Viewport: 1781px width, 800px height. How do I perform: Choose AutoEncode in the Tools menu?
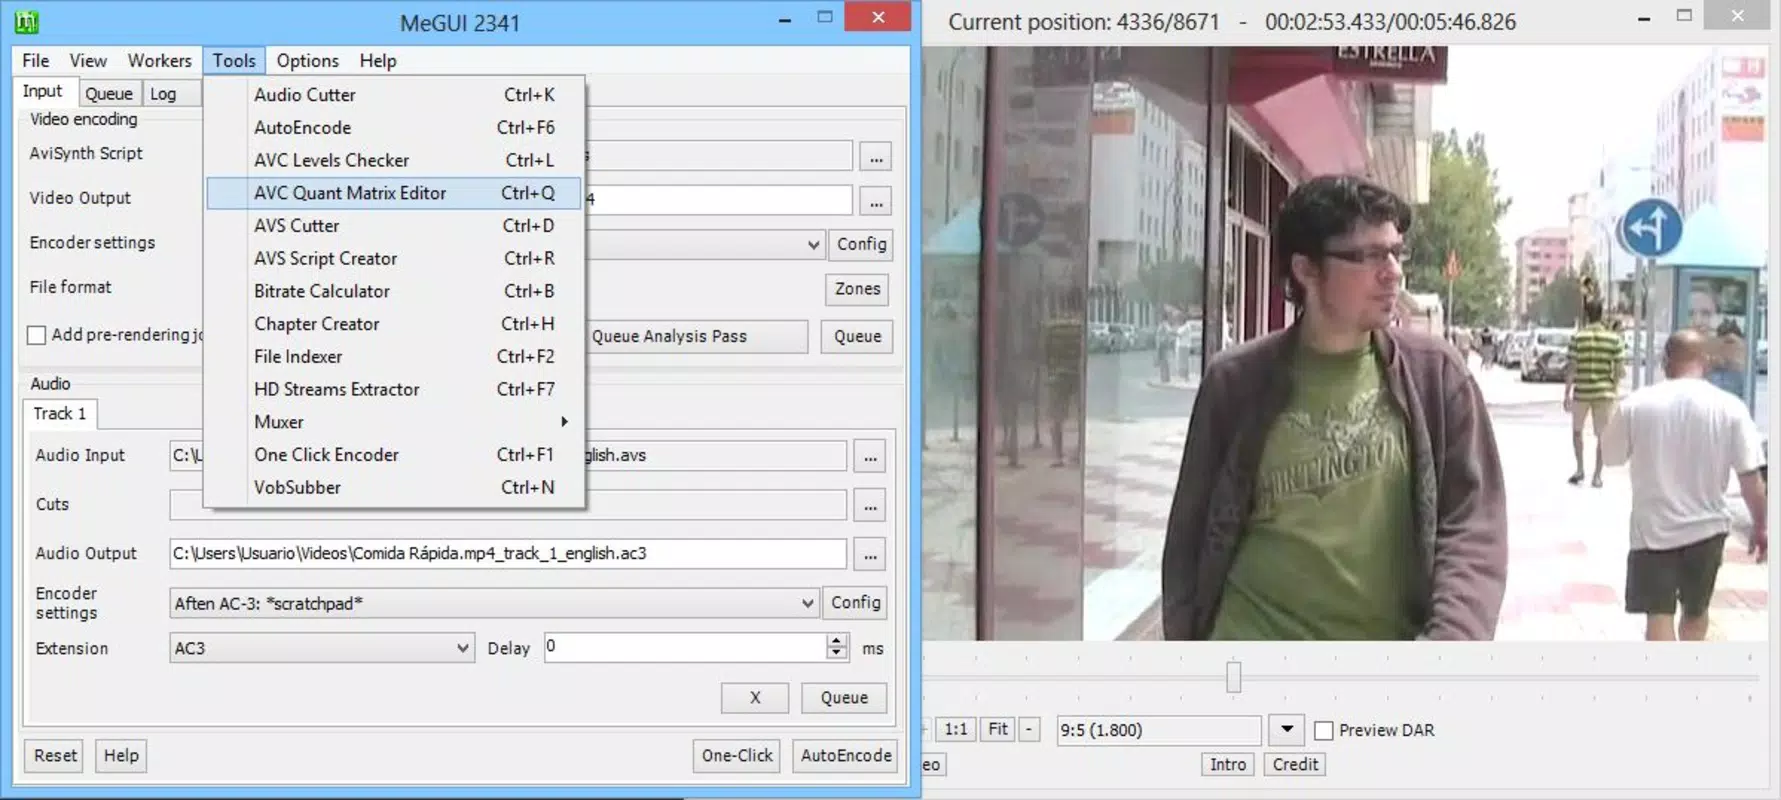393,127
